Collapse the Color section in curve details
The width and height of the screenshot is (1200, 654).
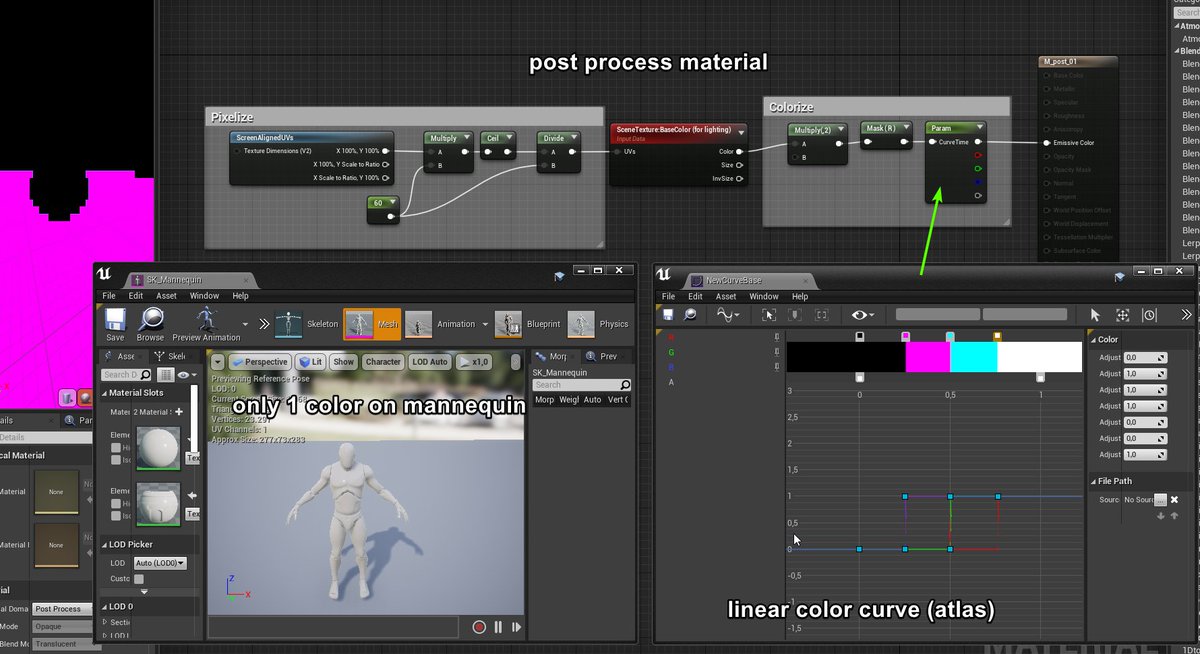point(1093,340)
